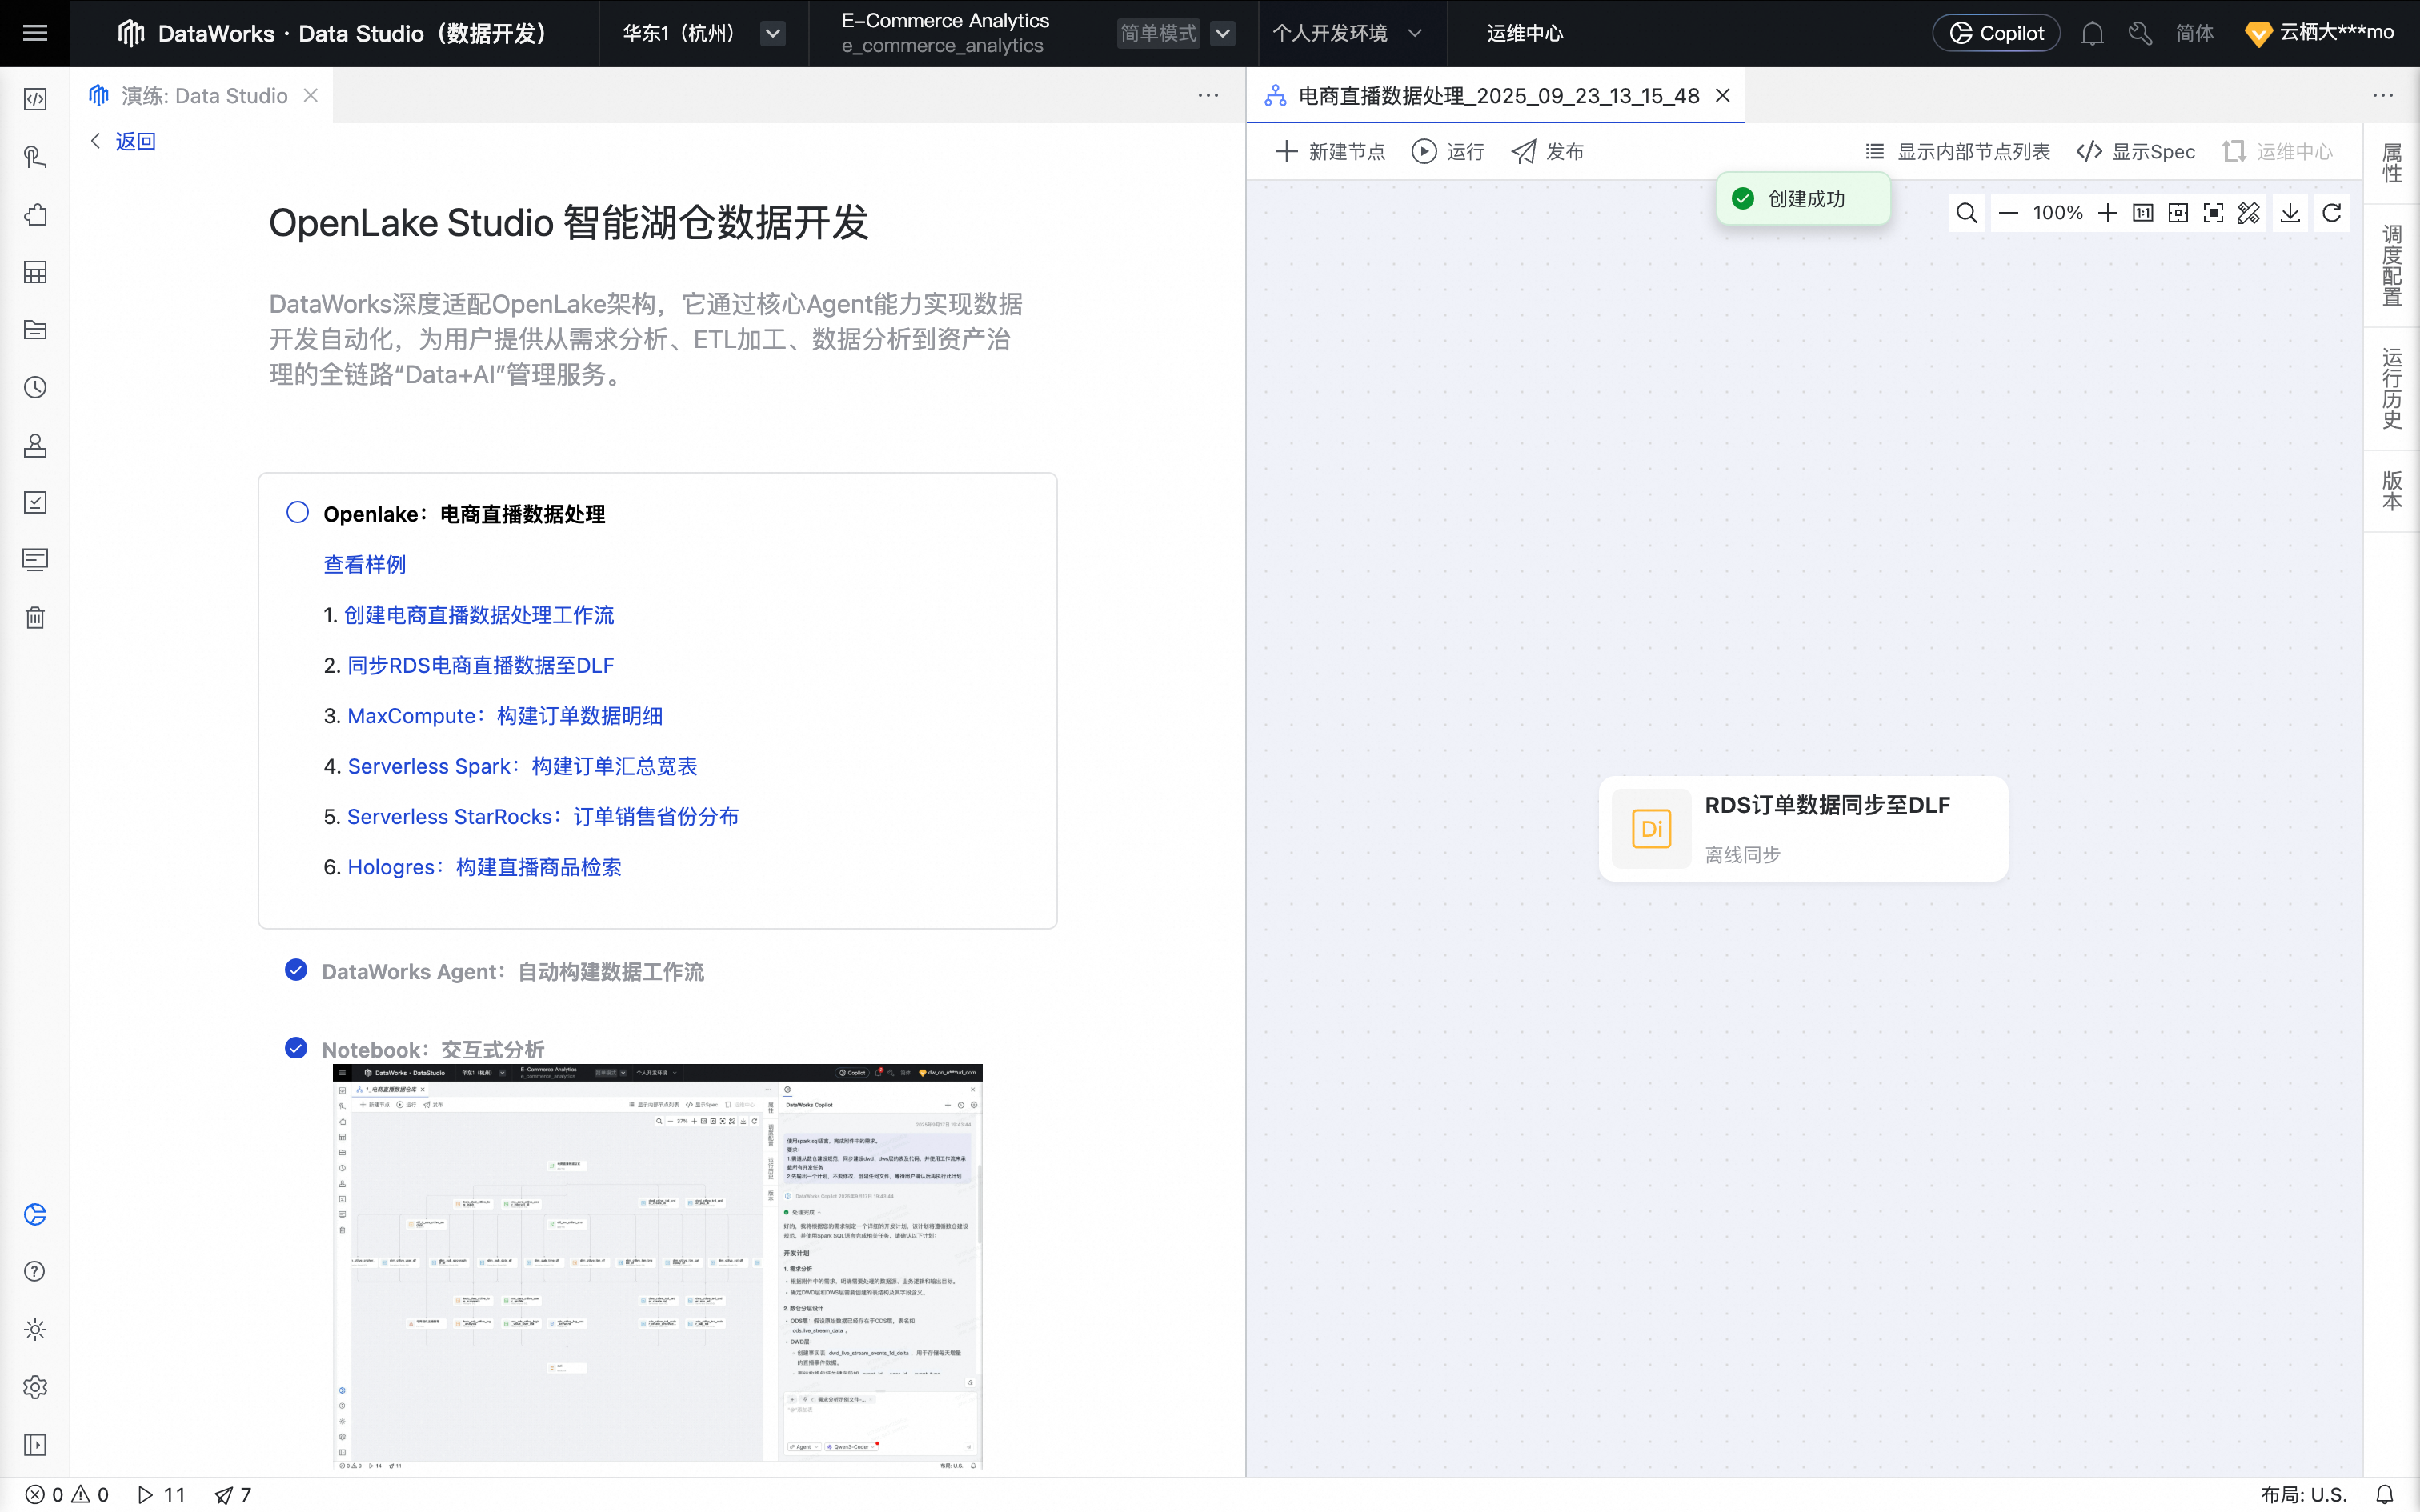Click the 查看样例 link
The height and width of the screenshot is (1512, 2420).
point(364,564)
